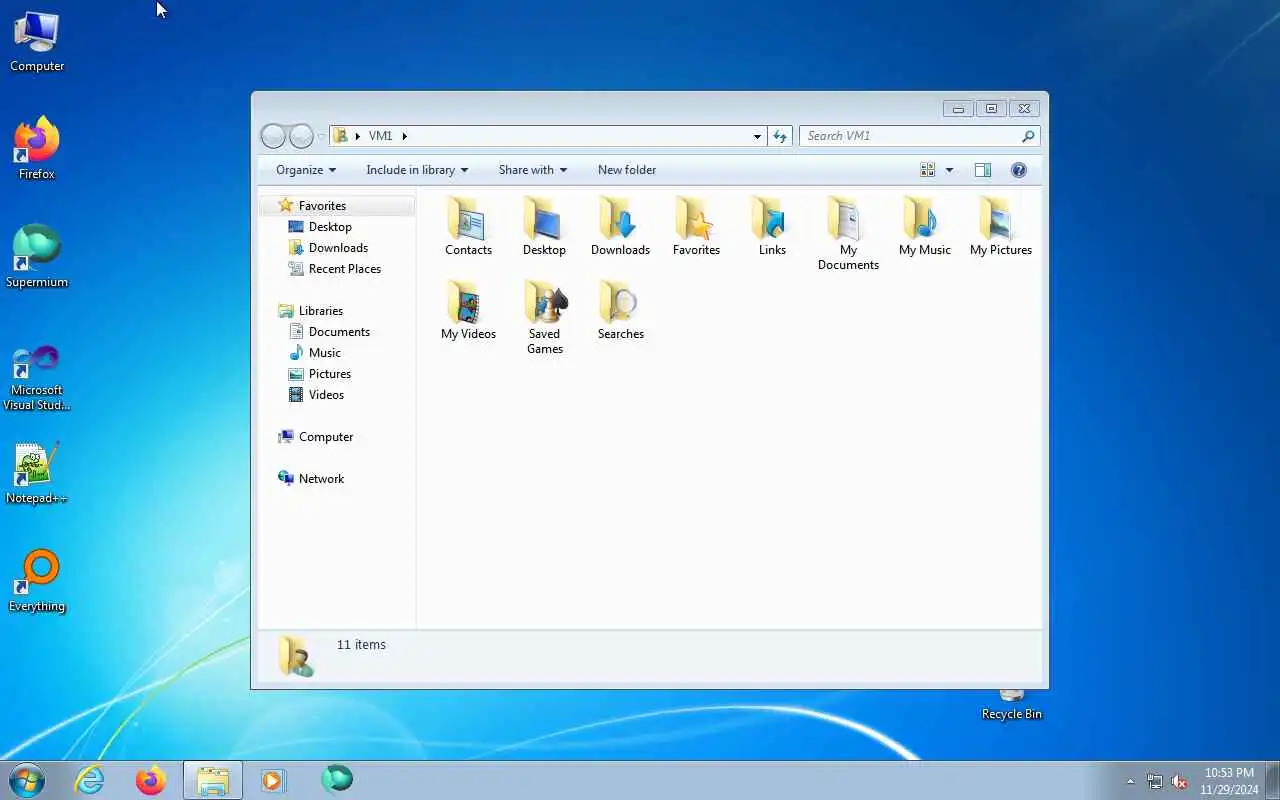Show the preview pane
Viewport: 1280px width, 800px height.
tap(983, 170)
